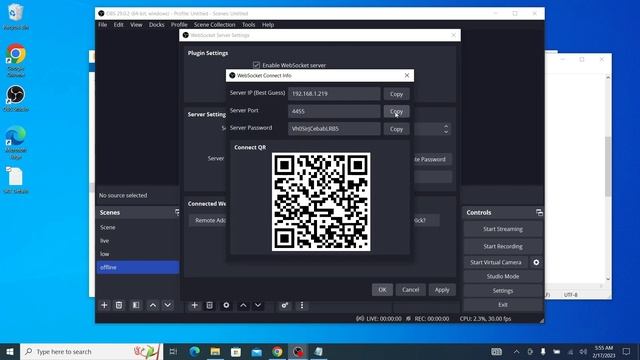Copy the Server Password value
Image resolution: width=640 pixels, height=360 pixels.
tap(396, 129)
